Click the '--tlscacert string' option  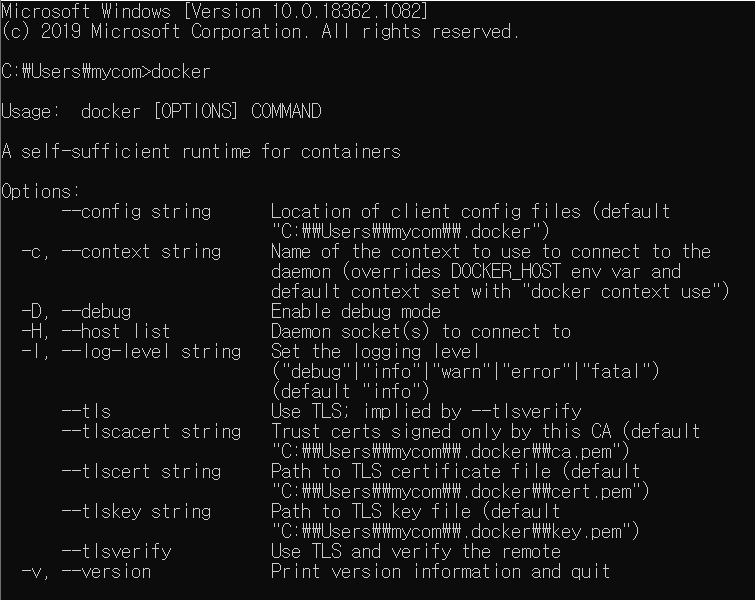[151, 431]
